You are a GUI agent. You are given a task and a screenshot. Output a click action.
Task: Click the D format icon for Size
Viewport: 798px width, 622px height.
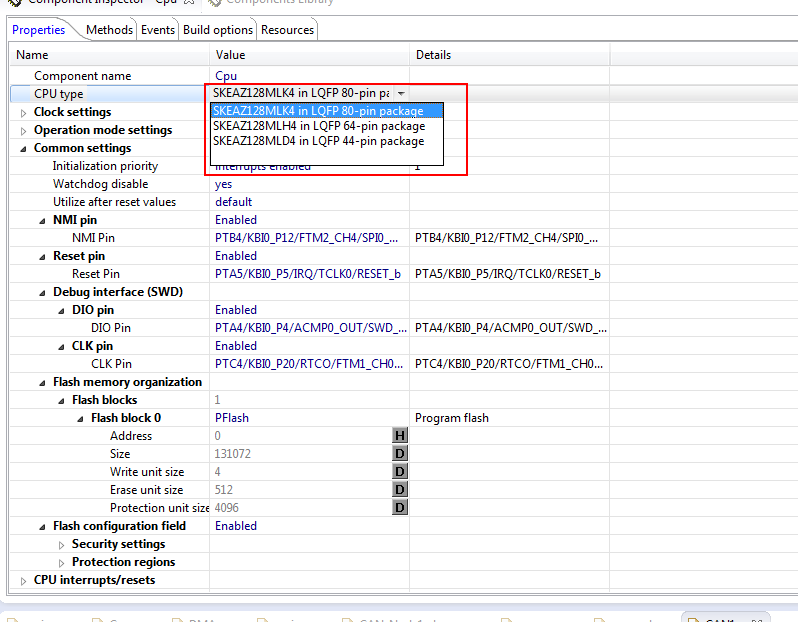(400, 454)
